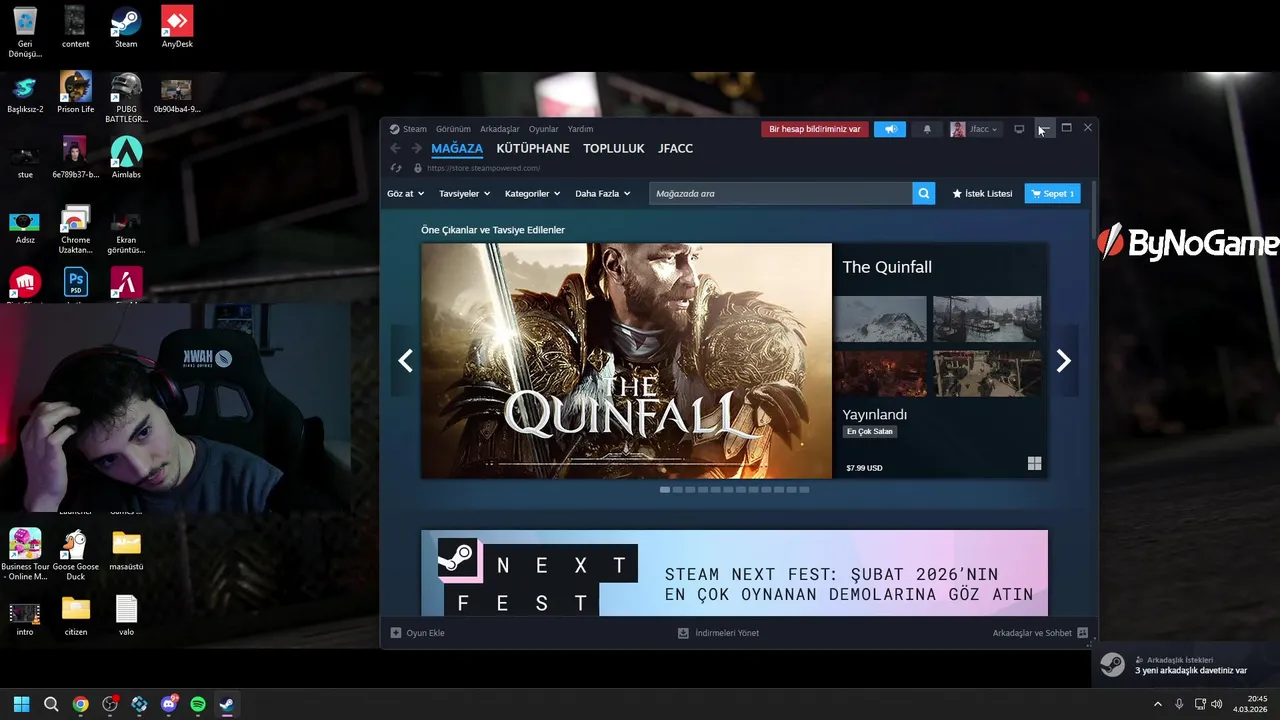The image size is (1280, 720).
Task: Select the first highlighted carousel page dot
Action: [665, 490]
